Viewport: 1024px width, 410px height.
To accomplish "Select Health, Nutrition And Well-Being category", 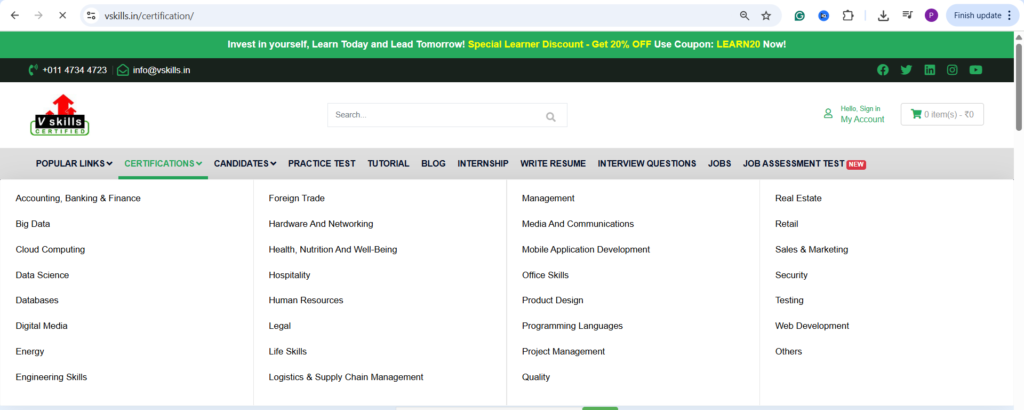I will coord(332,249).
